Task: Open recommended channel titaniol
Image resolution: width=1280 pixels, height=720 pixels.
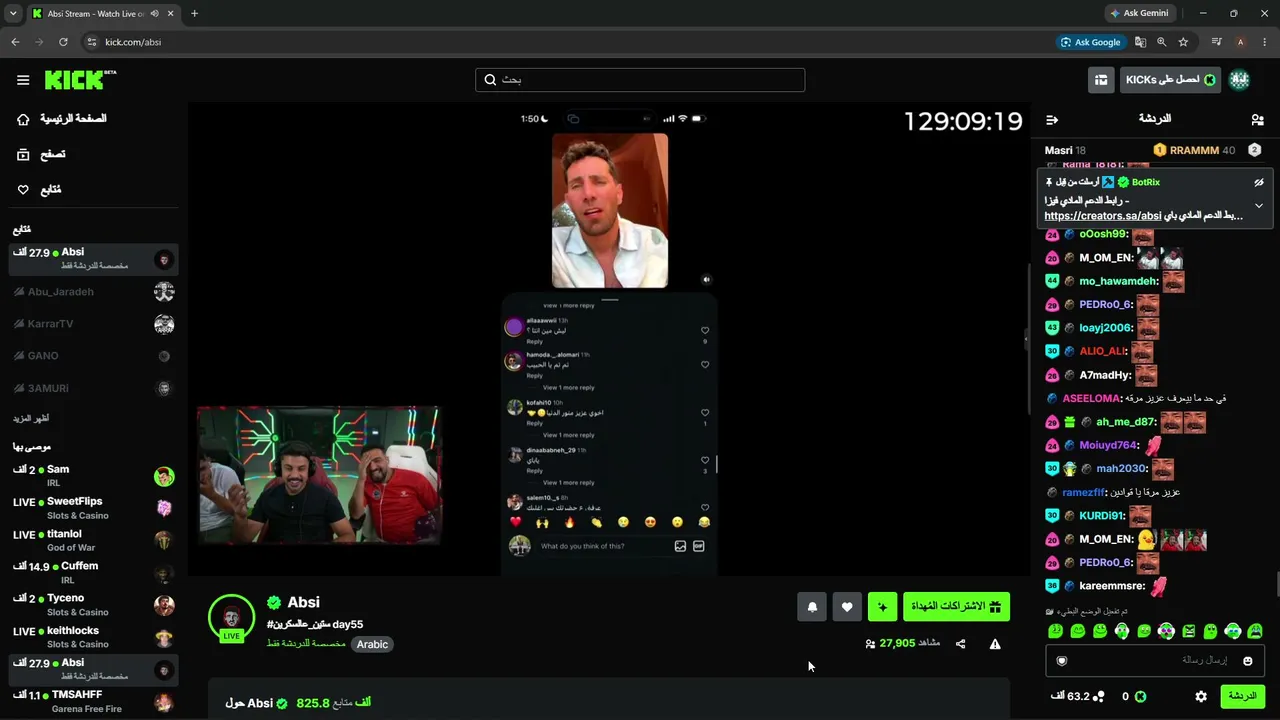Action: click(94, 540)
